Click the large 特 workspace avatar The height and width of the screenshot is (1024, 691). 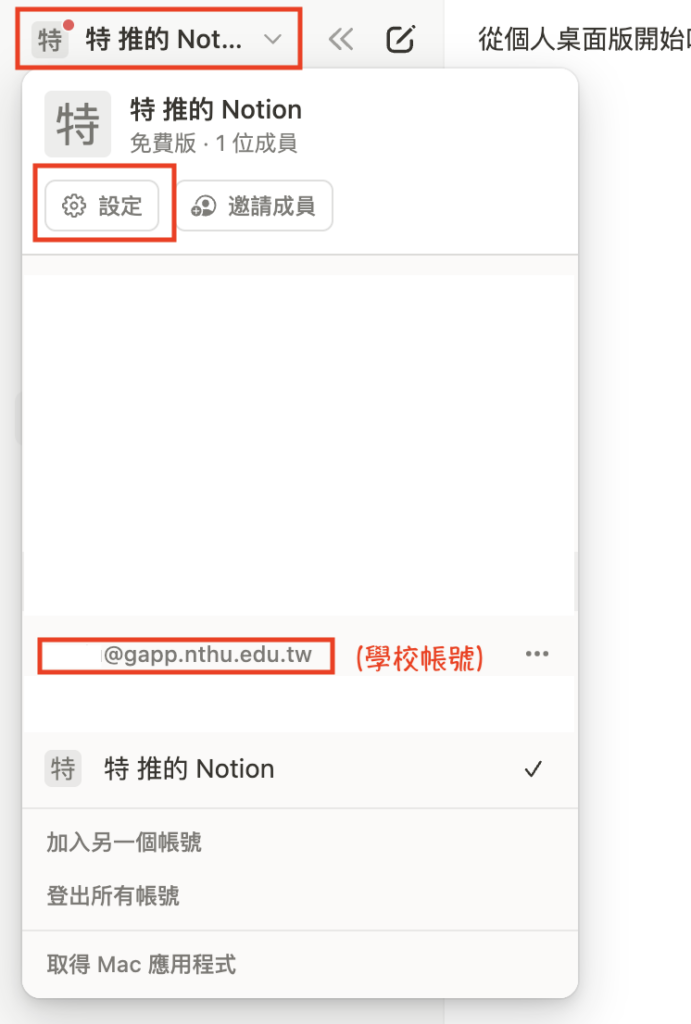(77, 124)
